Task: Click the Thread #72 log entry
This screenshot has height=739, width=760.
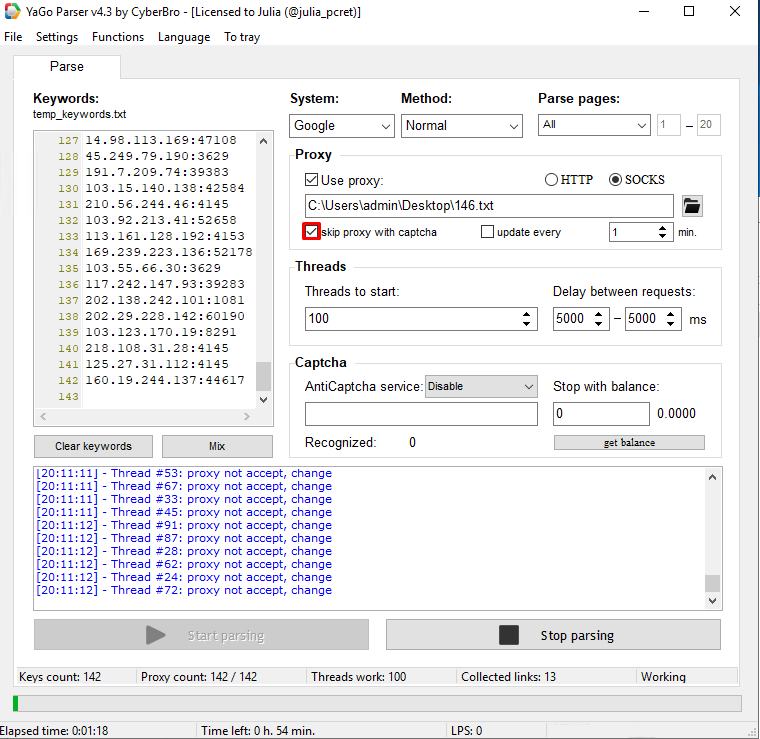Action: click(x=184, y=591)
